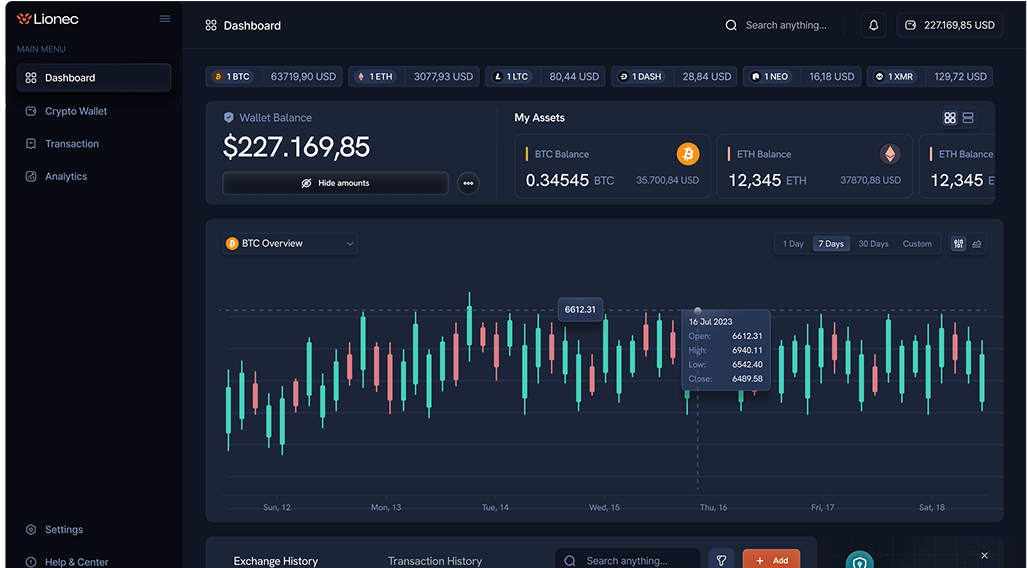The width and height of the screenshot is (1027, 568).
Task: Click the Bitcoin coin icon in BTC Balance
Action: click(688, 154)
